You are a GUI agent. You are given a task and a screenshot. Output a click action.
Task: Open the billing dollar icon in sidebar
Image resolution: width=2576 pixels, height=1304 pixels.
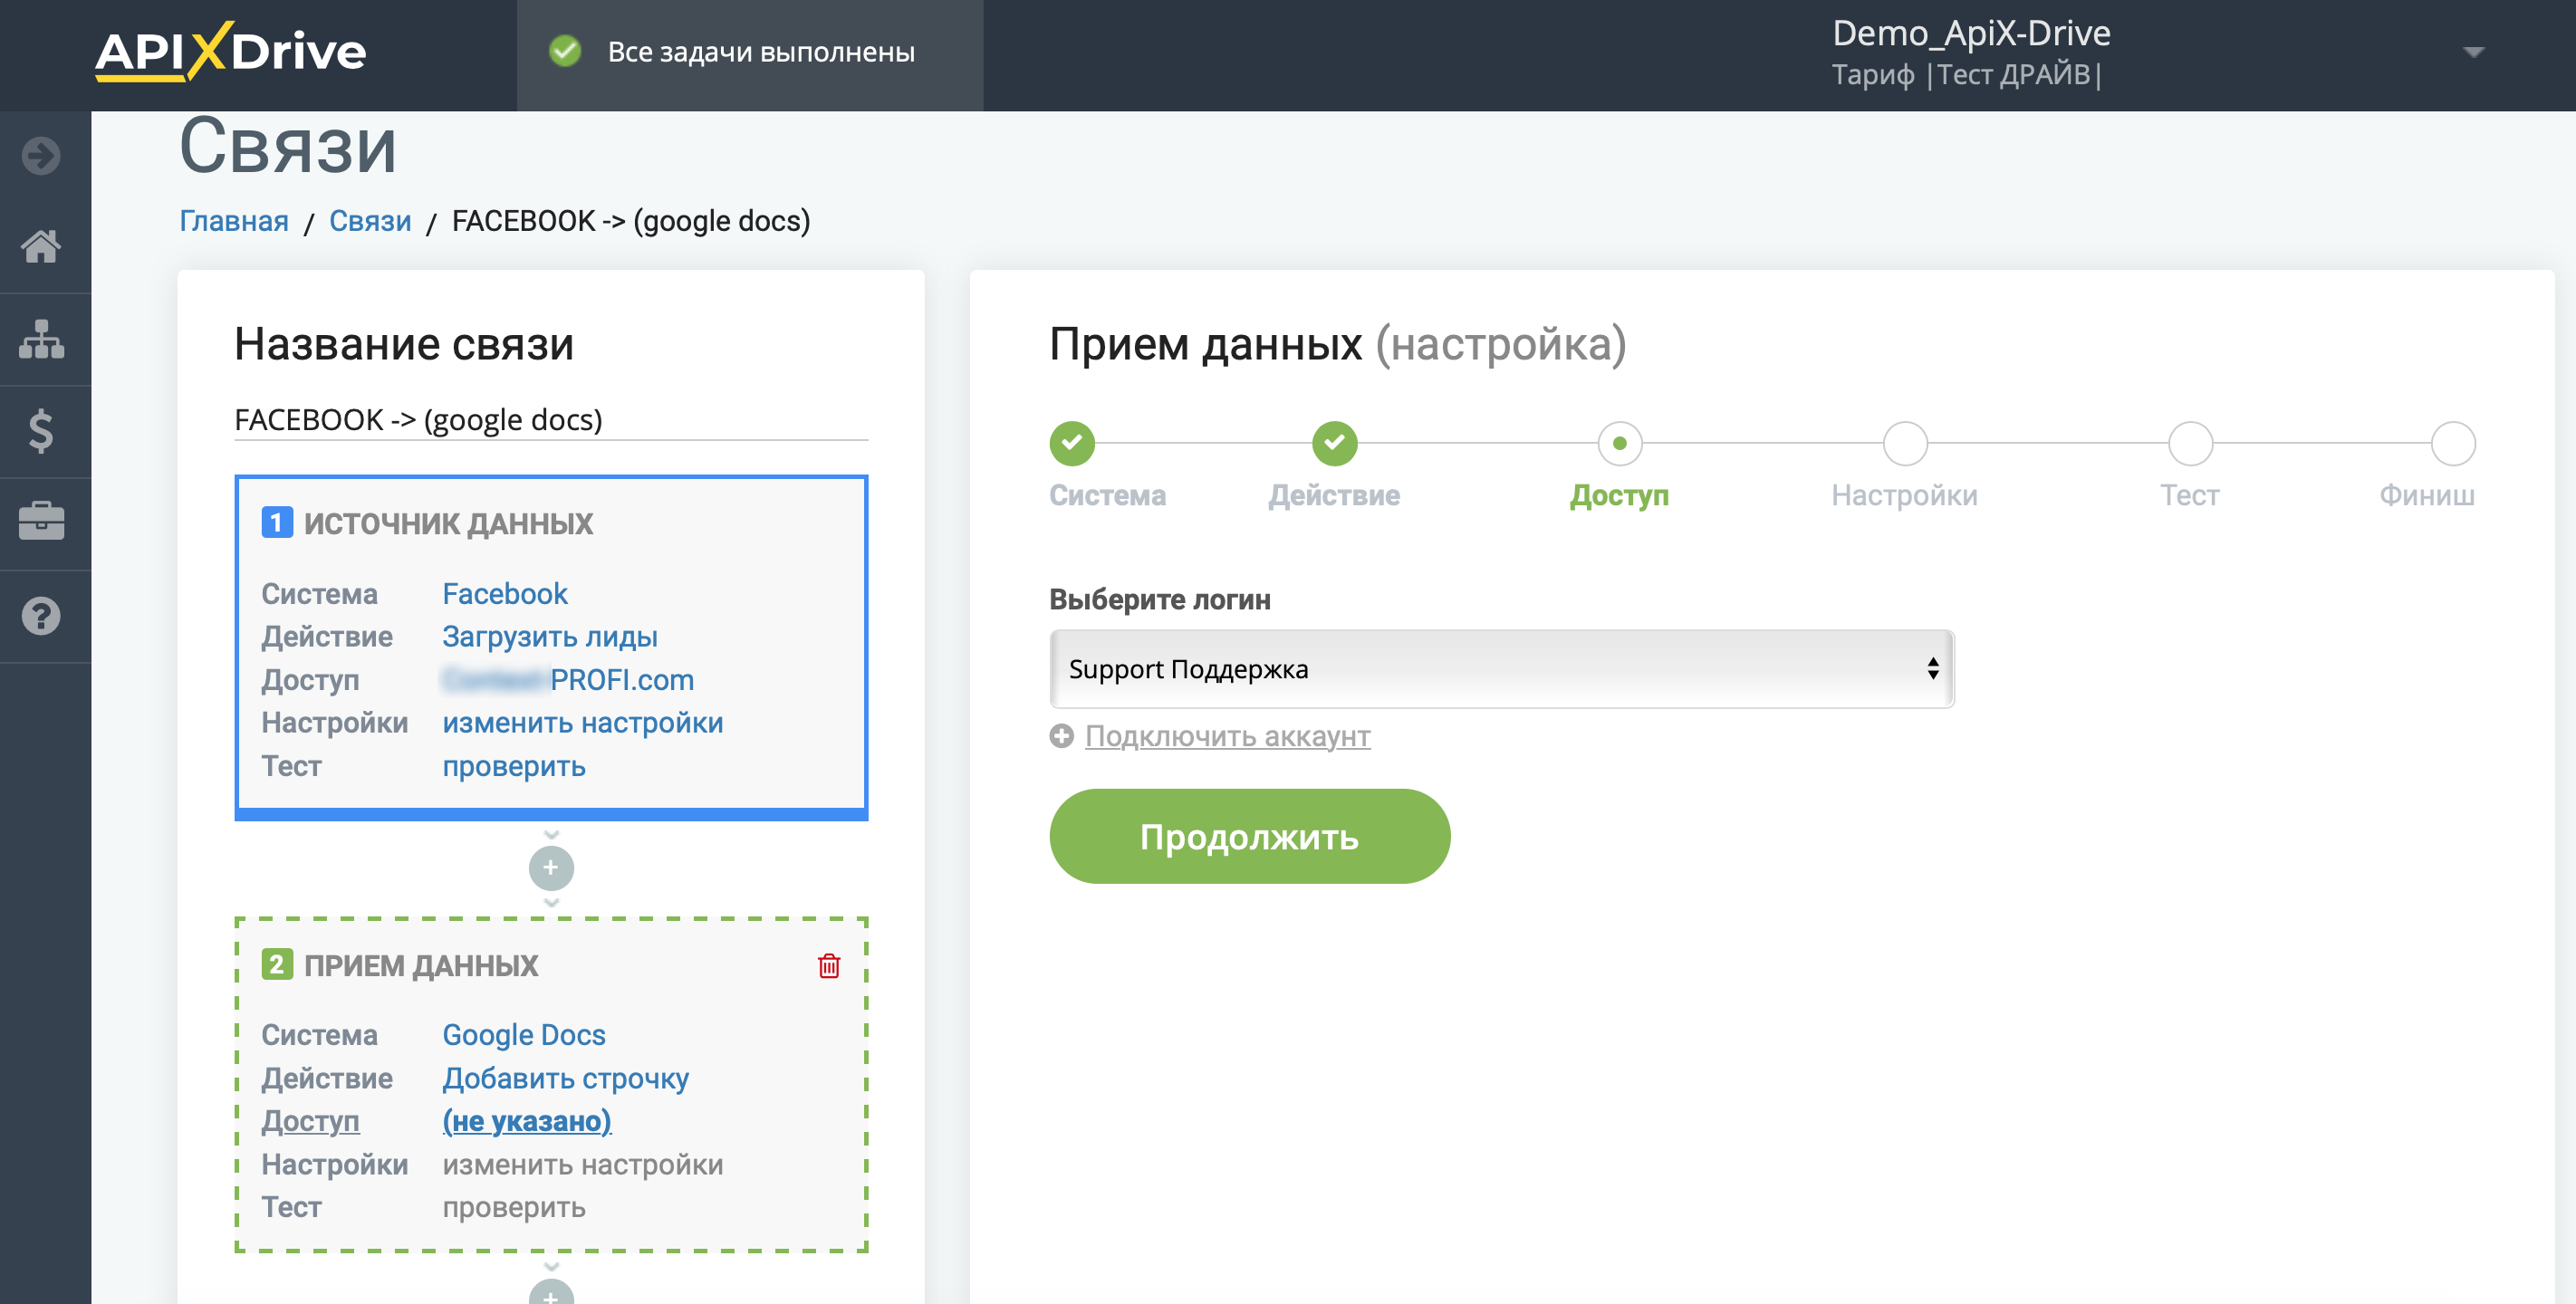41,431
